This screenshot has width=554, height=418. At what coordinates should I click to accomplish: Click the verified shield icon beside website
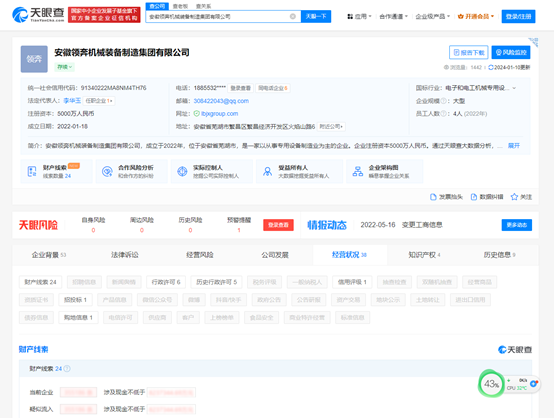click(x=196, y=113)
